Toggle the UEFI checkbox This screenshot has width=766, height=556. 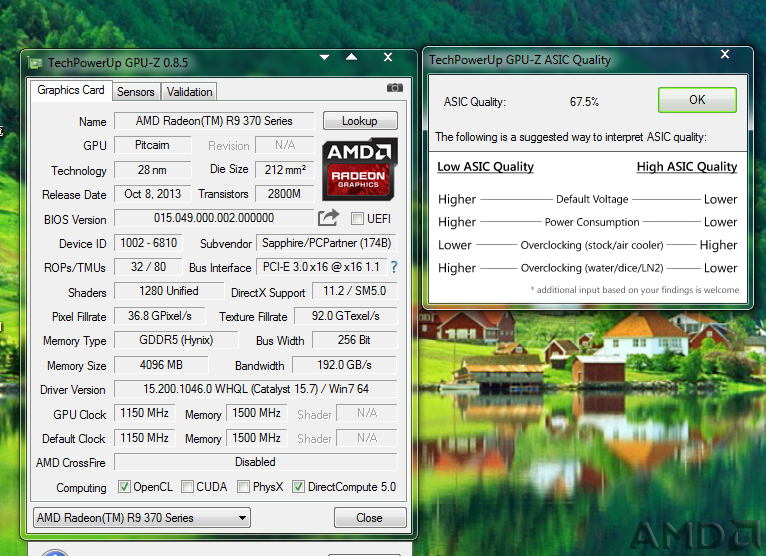357,218
